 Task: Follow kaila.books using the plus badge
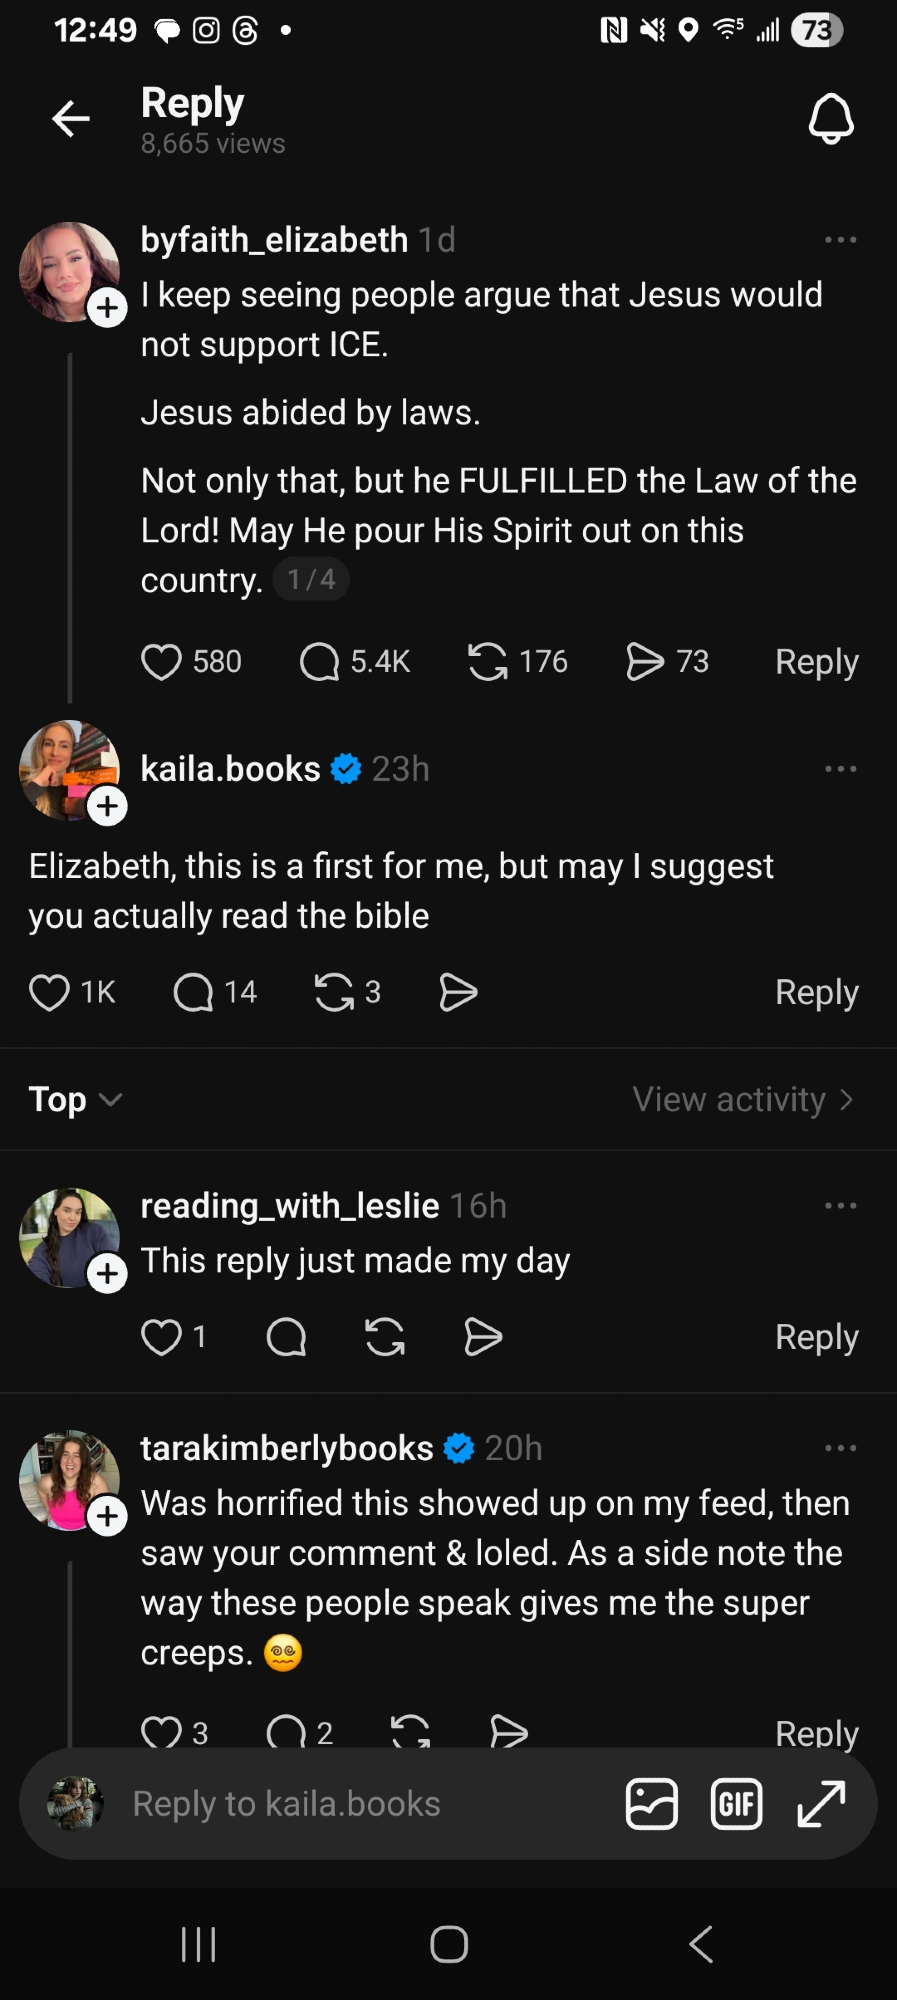tap(108, 806)
